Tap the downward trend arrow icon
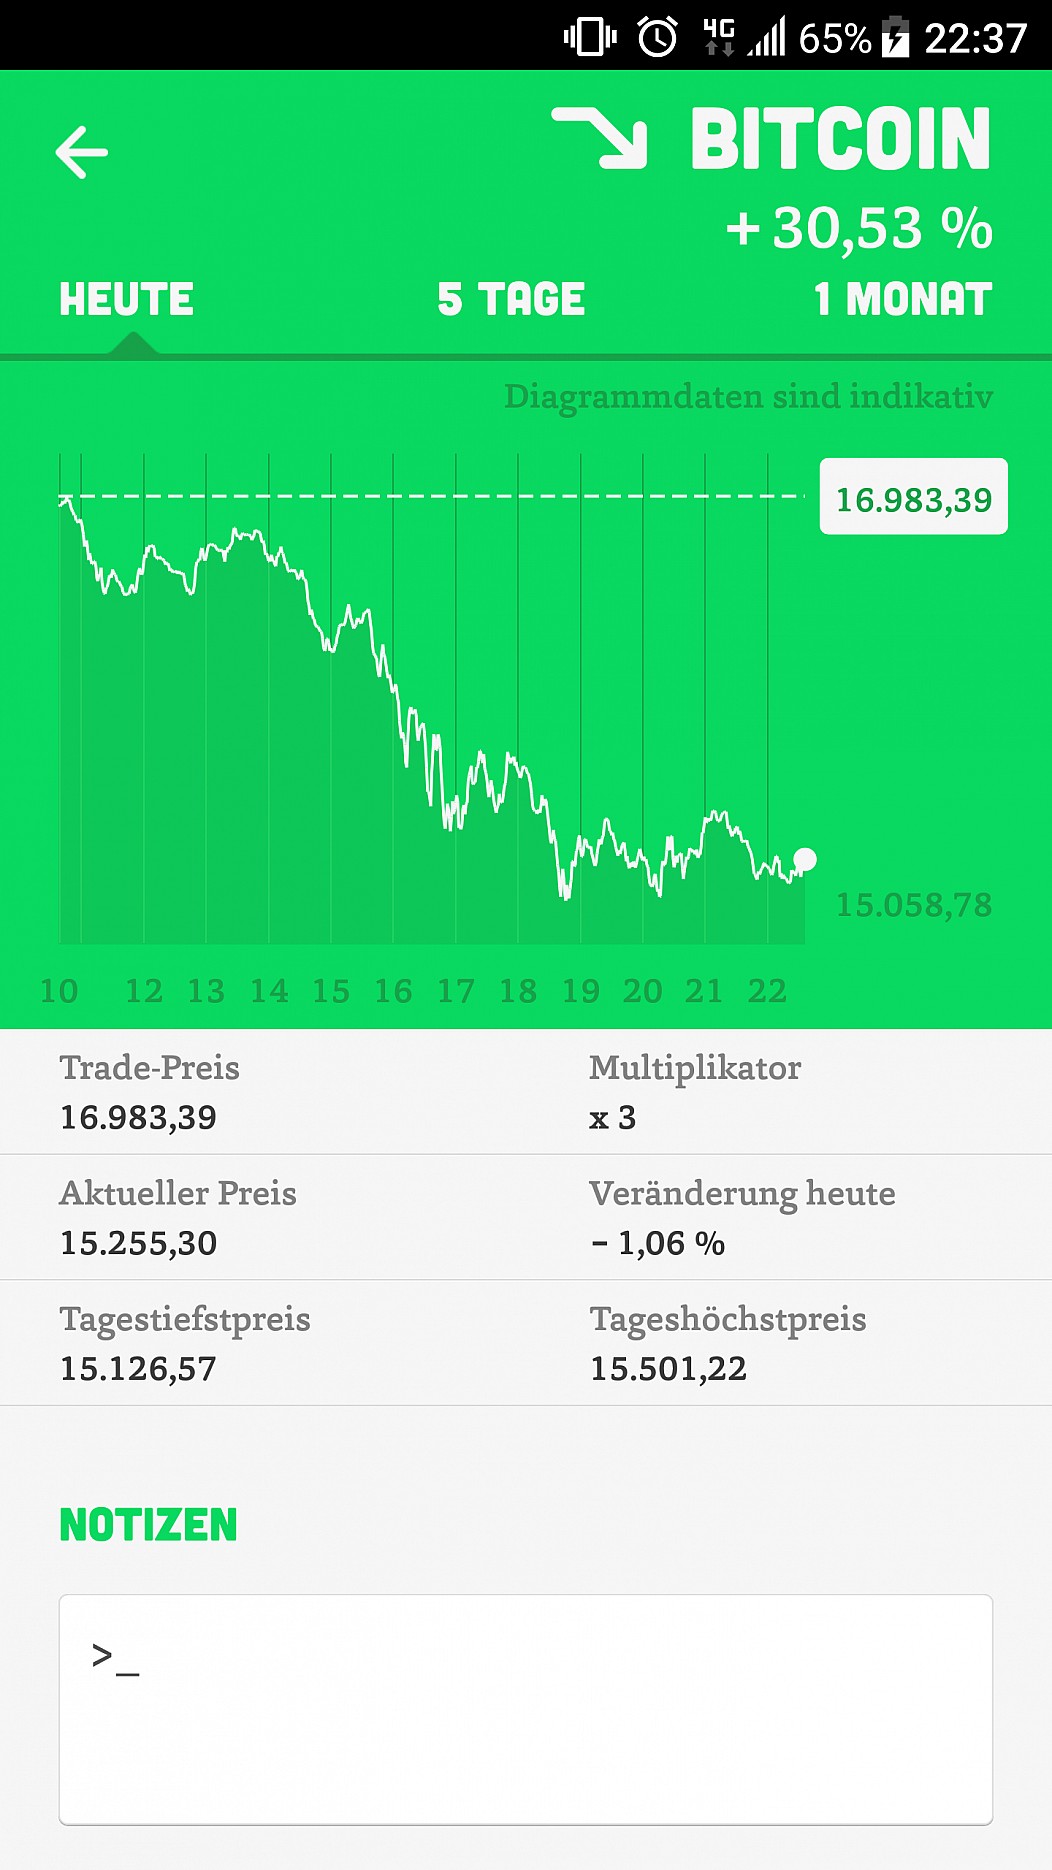Screen dimensions: 1052x1870 602,138
